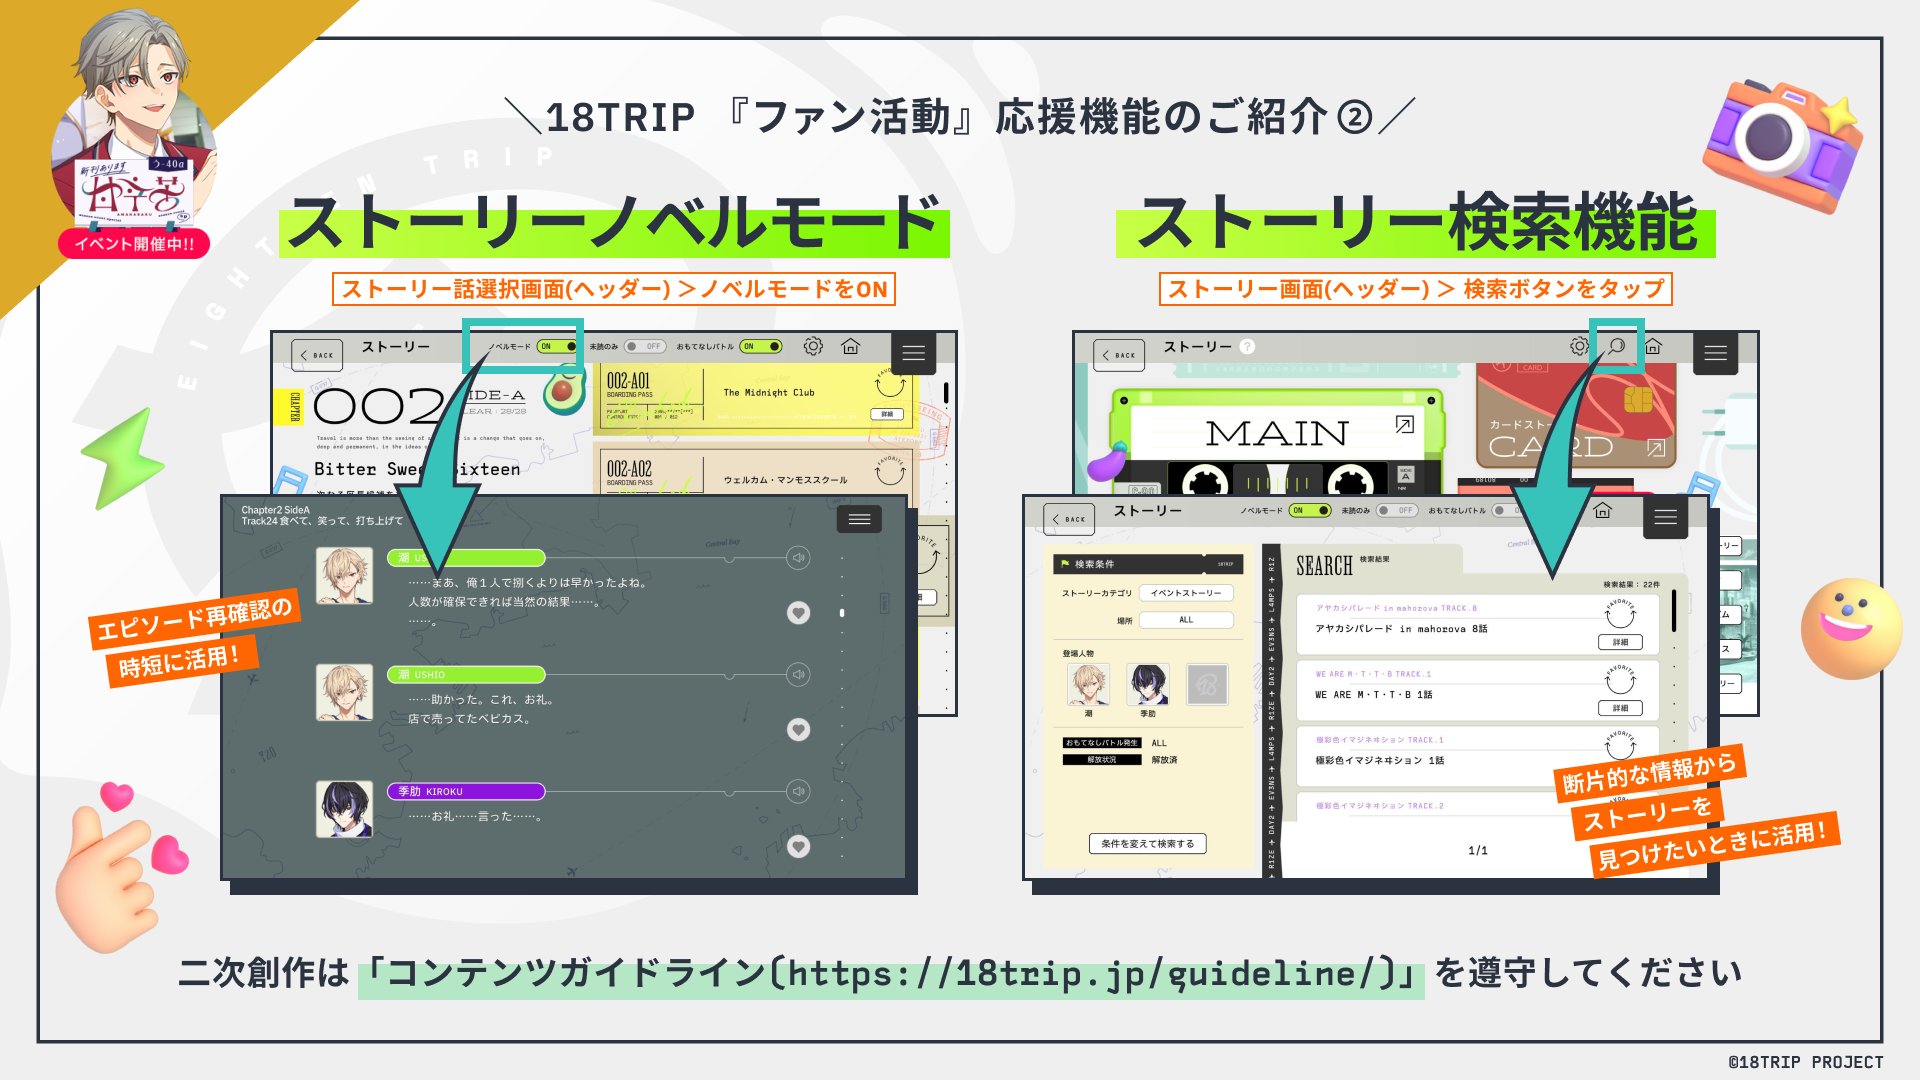Click 詳細 button on The Midnight Club
The width and height of the screenshot is (1920, 1080).
(x=887, y=414)
